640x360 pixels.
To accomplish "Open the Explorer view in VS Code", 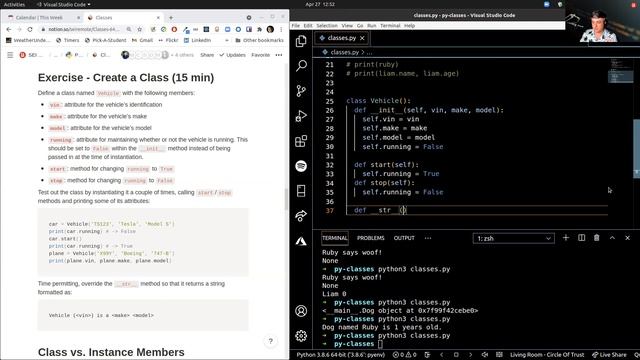I will point(301,41).
